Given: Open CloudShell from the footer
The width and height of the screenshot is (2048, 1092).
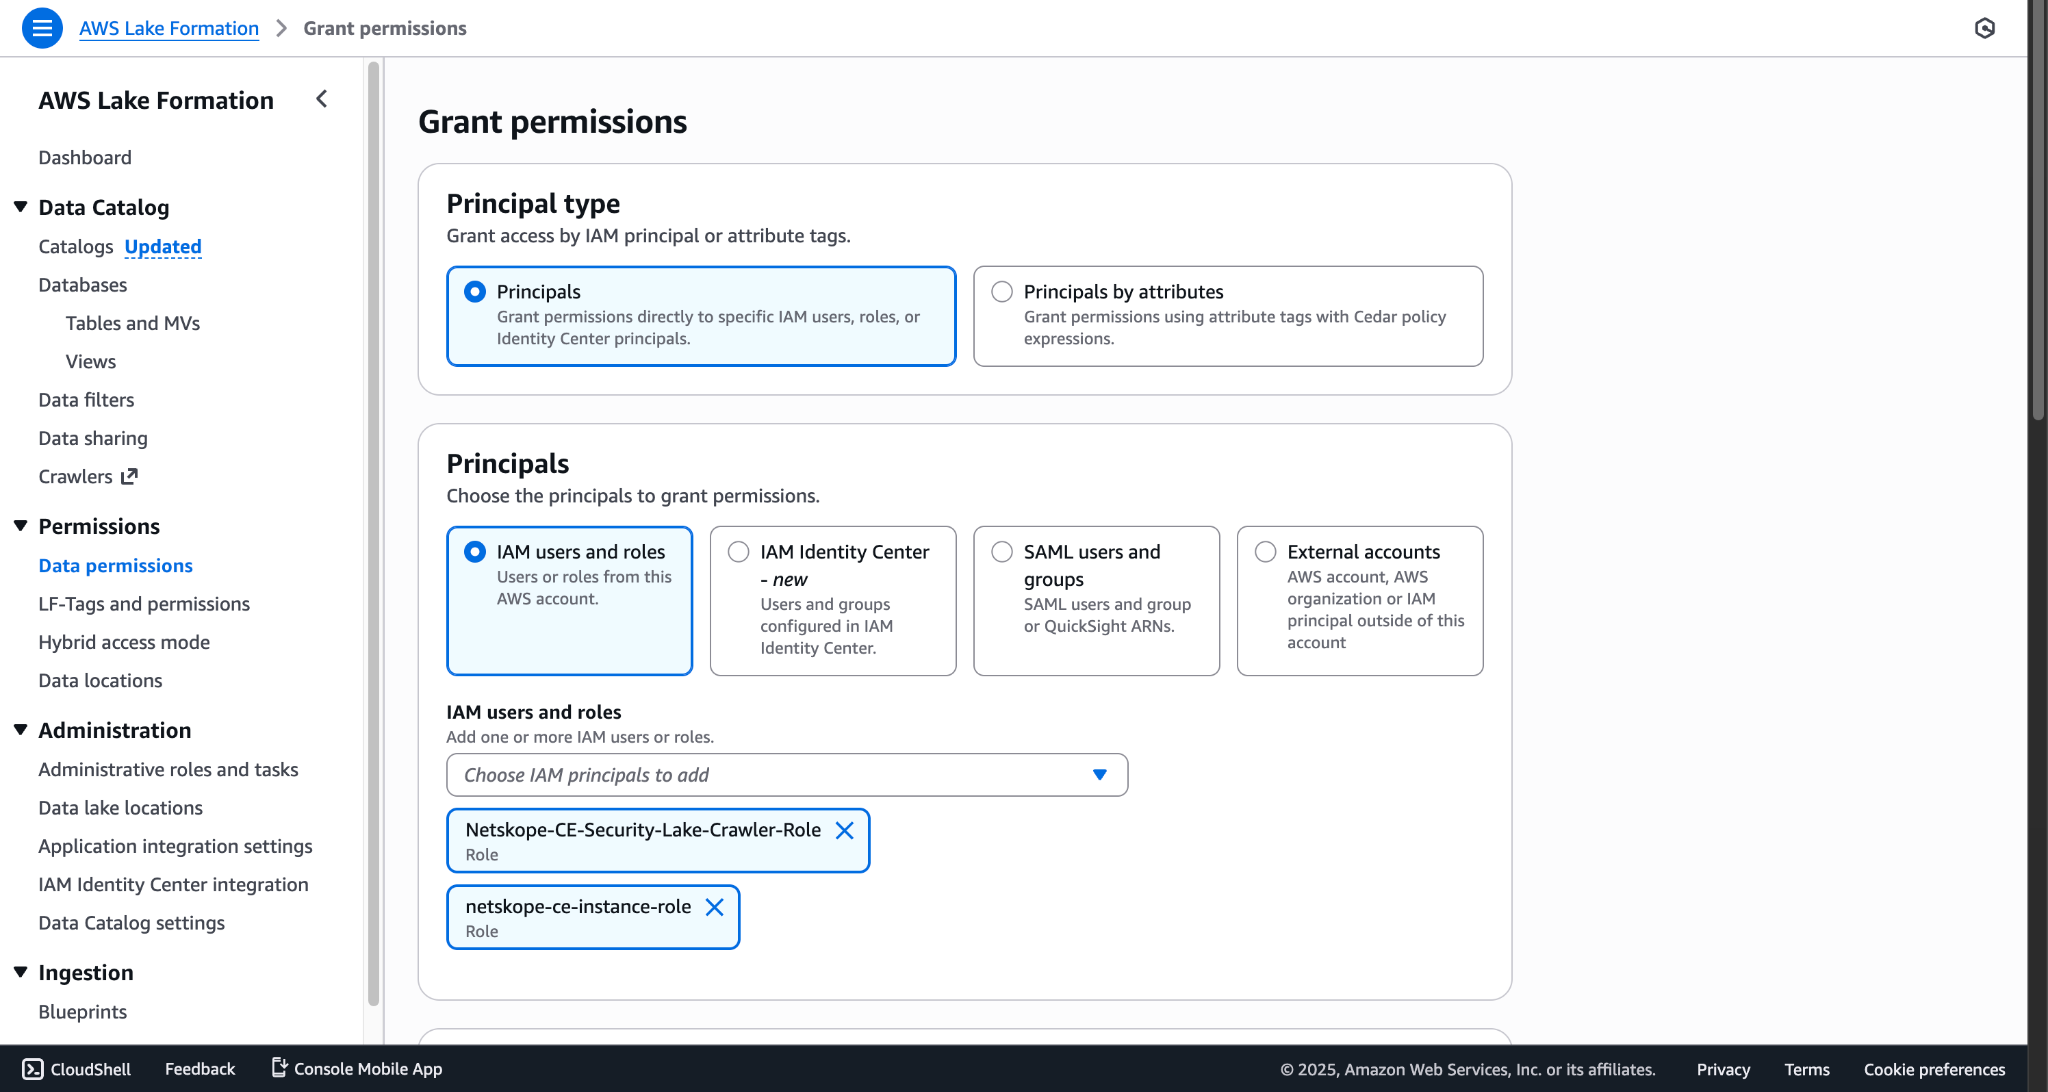Looking at the screenshot, I should point(77,1069).
